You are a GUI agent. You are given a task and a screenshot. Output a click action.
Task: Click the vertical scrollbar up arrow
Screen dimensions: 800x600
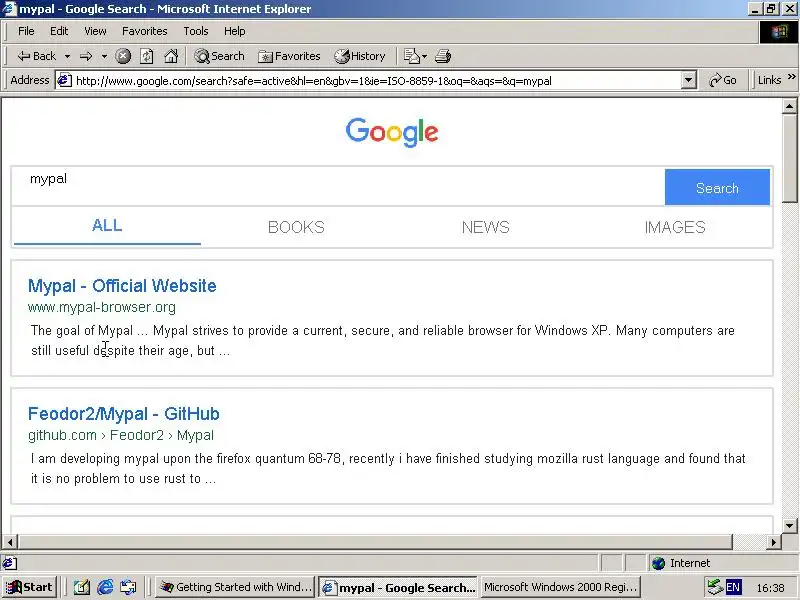pyautogui.click(x=789, y=106)
